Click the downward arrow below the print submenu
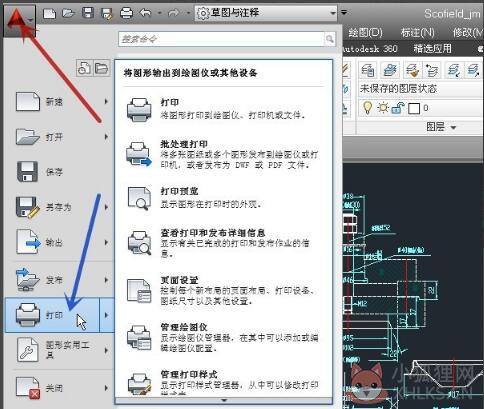The width and height of the screenshot is (484, 409). coord(224,400)
